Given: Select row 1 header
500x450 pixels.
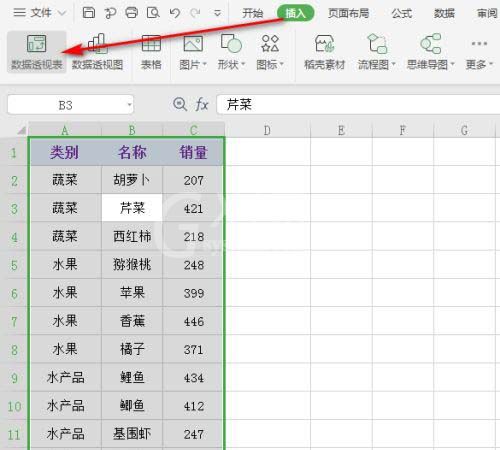Looking at the screenshot, I should 14,153.
